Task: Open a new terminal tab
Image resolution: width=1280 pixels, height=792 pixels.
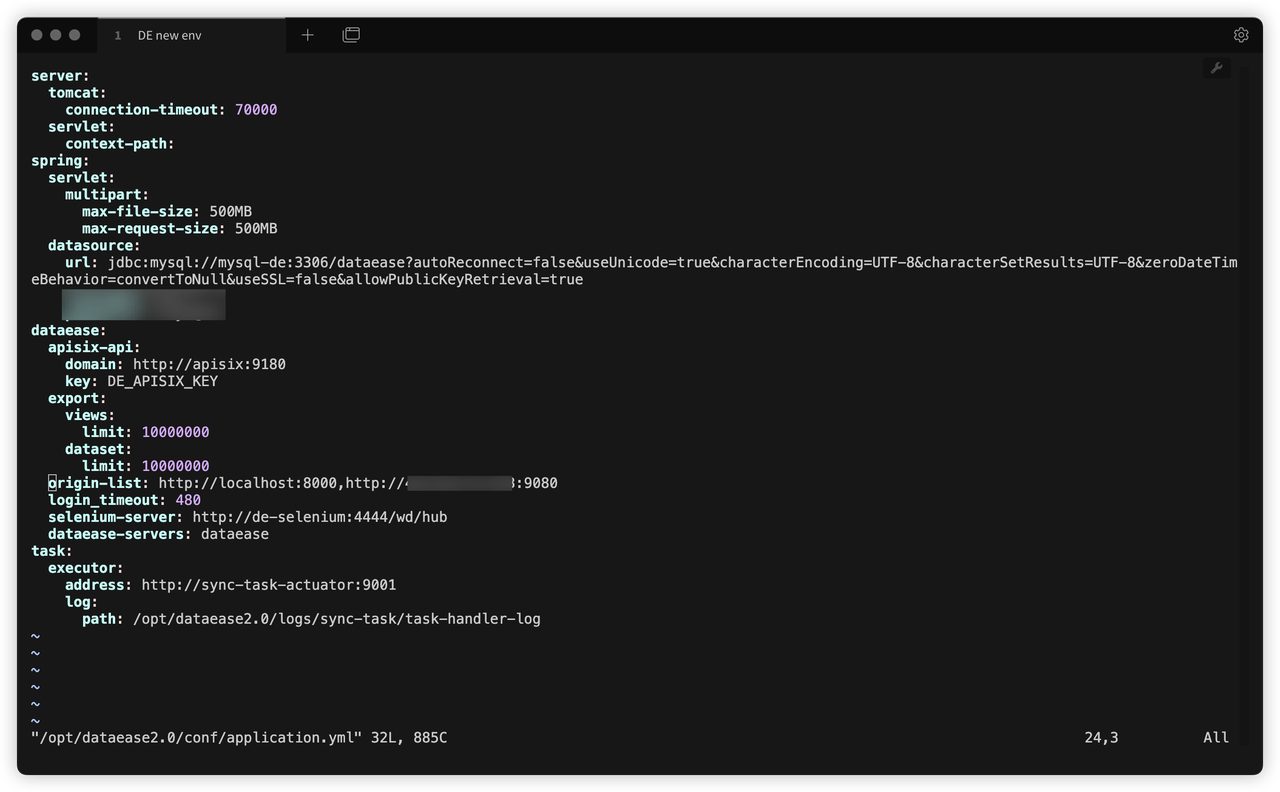Action: [307, 35]
